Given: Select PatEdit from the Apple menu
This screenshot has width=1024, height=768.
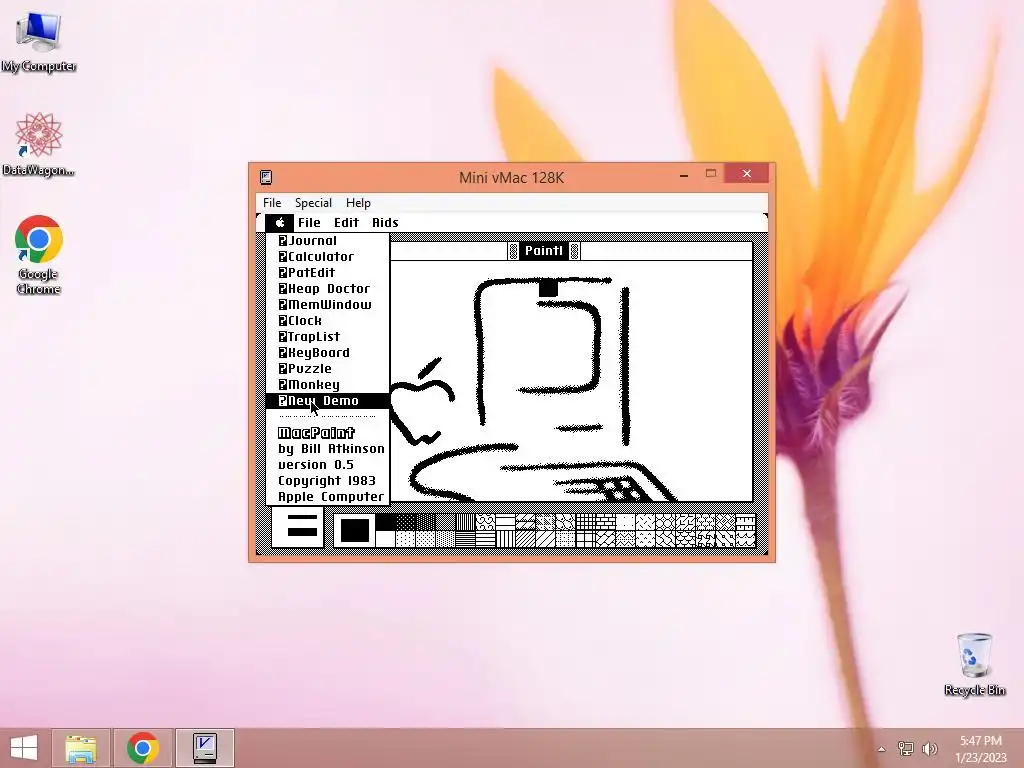Looking at the screenshot, I should point(327,272).
